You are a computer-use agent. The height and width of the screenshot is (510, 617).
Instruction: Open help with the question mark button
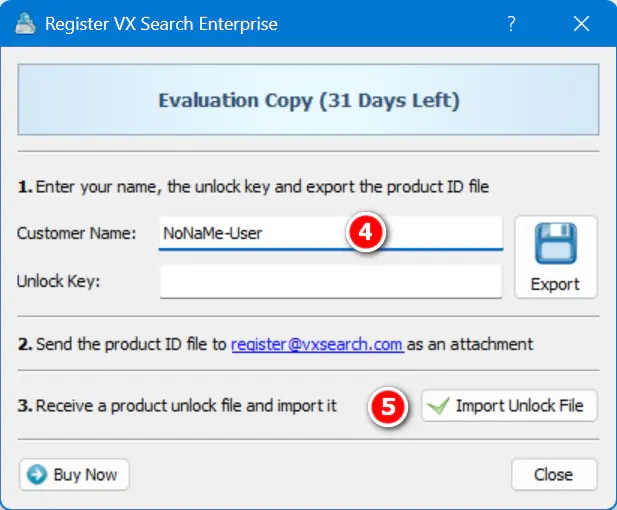pos(512,24)
